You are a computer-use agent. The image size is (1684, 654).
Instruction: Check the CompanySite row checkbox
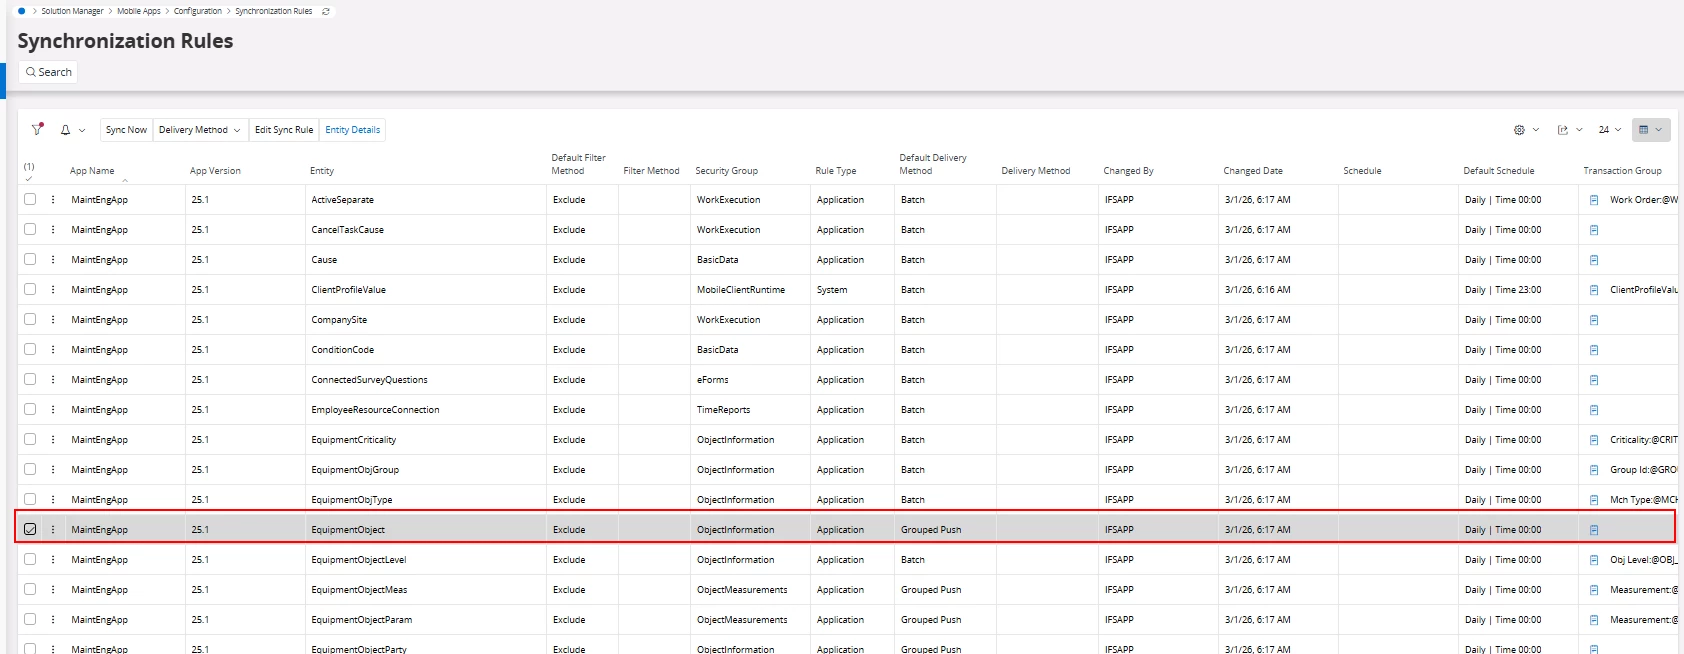(30, 319)
